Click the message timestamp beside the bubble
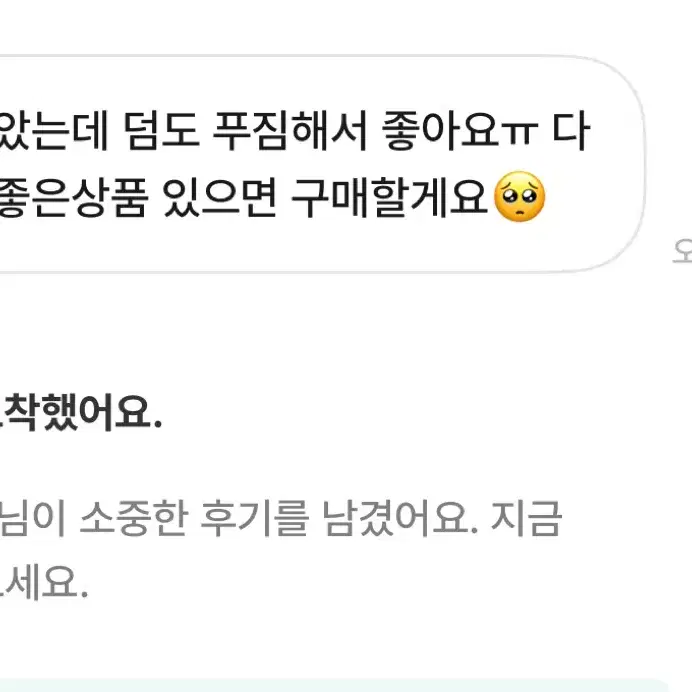Screen dimensions: 692x692 pyautogui.click(x=682, y=251)
